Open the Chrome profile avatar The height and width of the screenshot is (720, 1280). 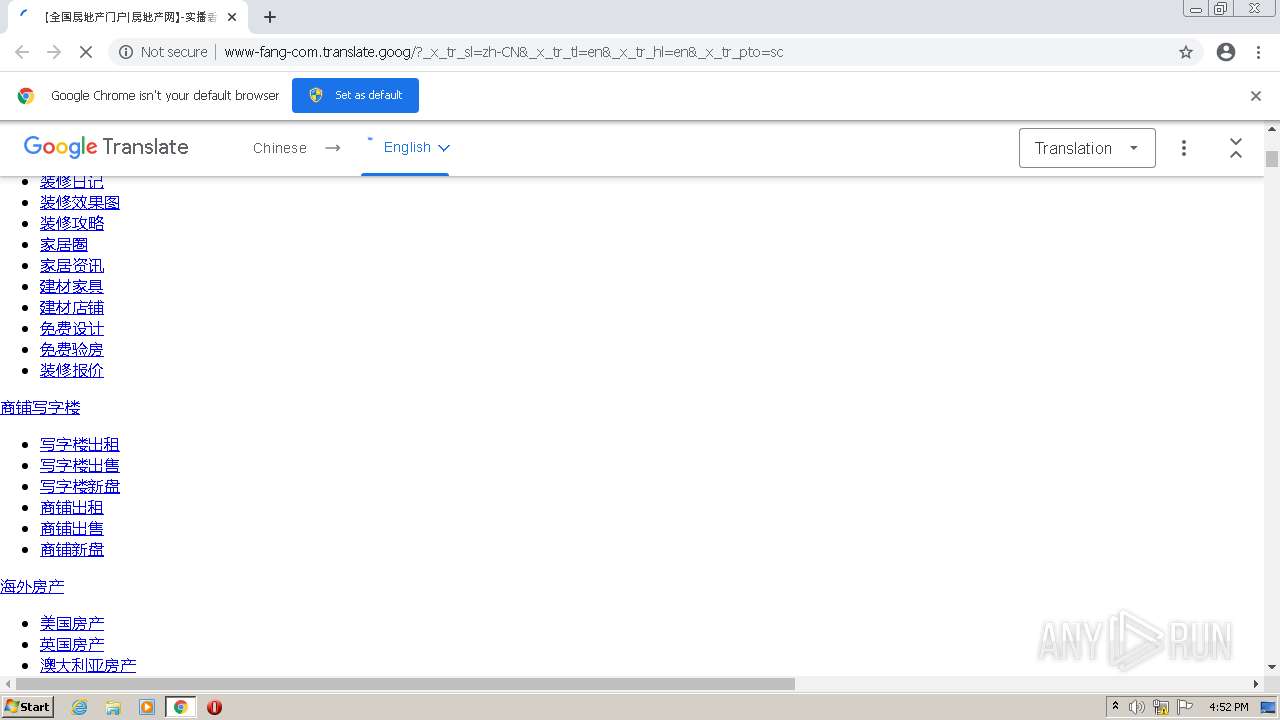click(1226, 52)
